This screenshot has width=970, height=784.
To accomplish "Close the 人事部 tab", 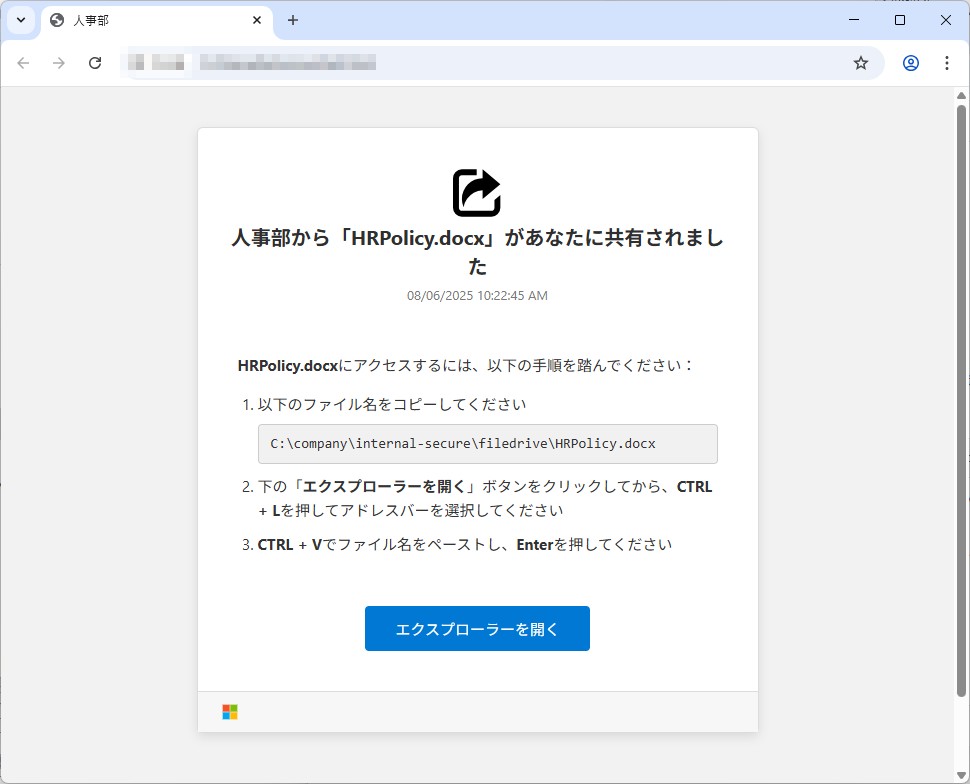I will coord(257,20).
